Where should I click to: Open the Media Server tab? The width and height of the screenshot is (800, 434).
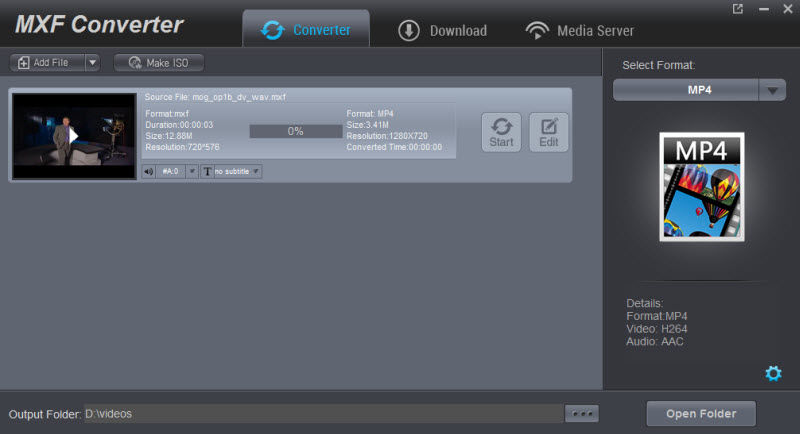[580, 31]
